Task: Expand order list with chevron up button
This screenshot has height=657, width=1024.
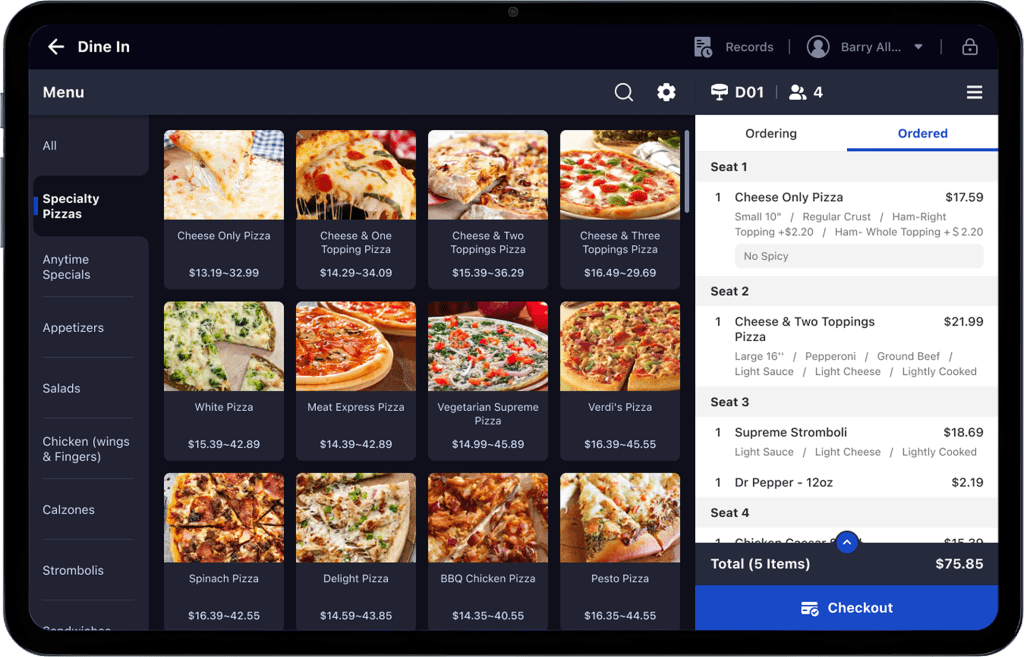Action: click(846, 542)
